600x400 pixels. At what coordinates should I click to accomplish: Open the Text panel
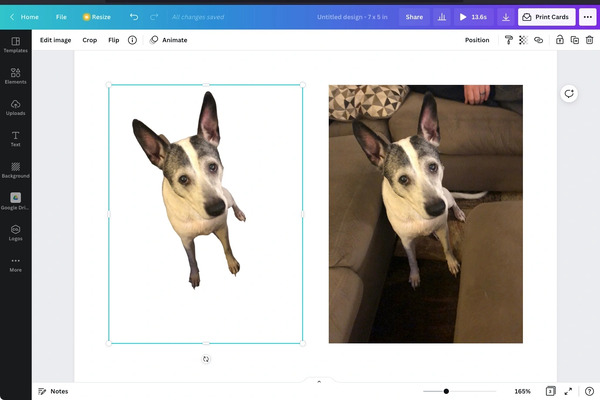pyautogui.click(x=15, y=139)
